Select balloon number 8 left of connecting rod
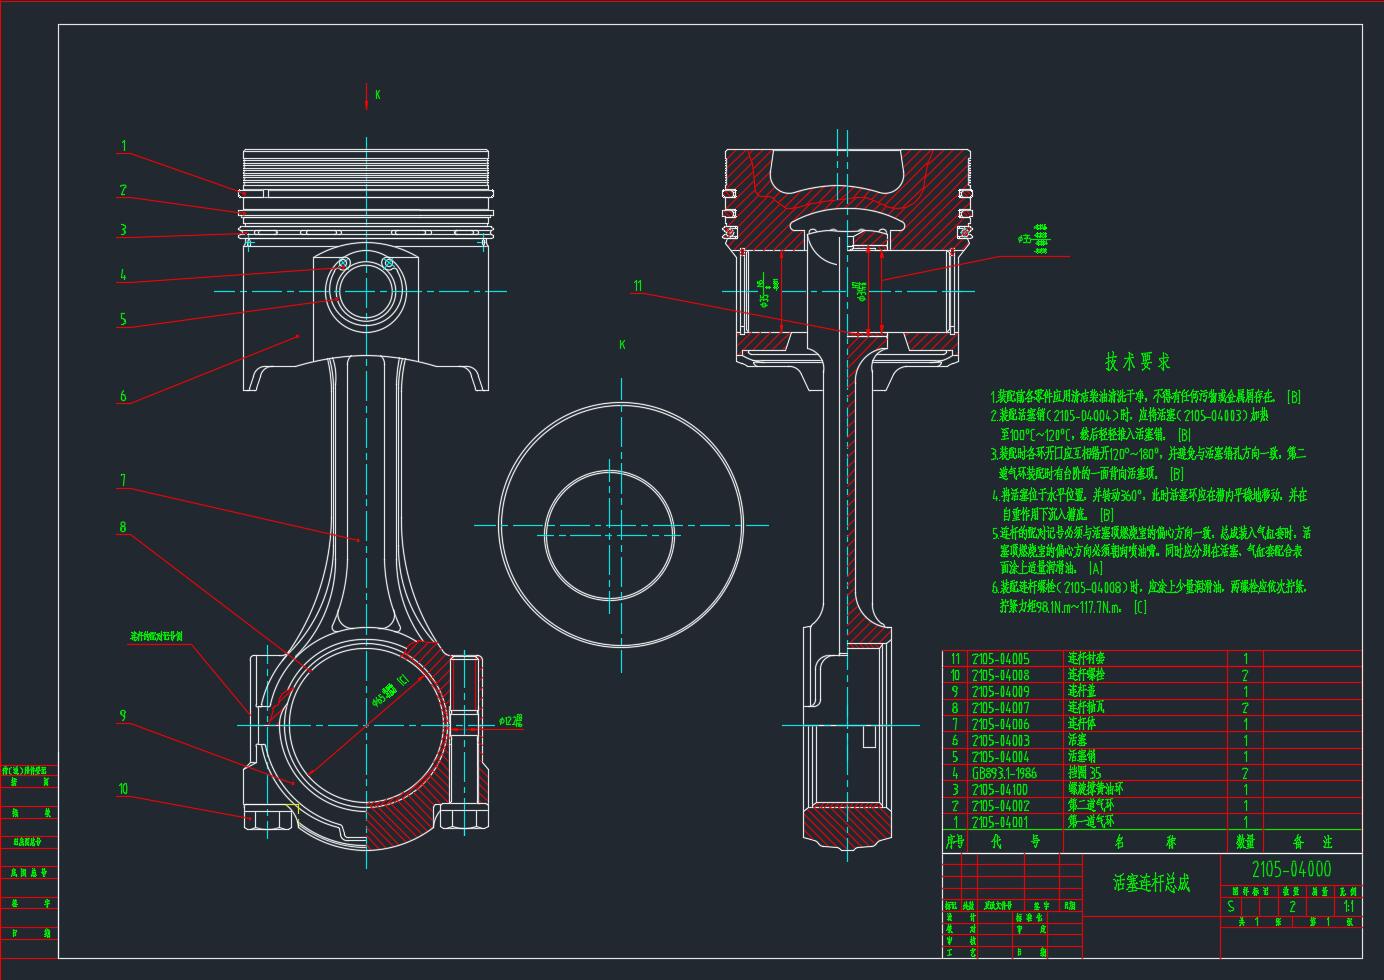 (123, 527)
